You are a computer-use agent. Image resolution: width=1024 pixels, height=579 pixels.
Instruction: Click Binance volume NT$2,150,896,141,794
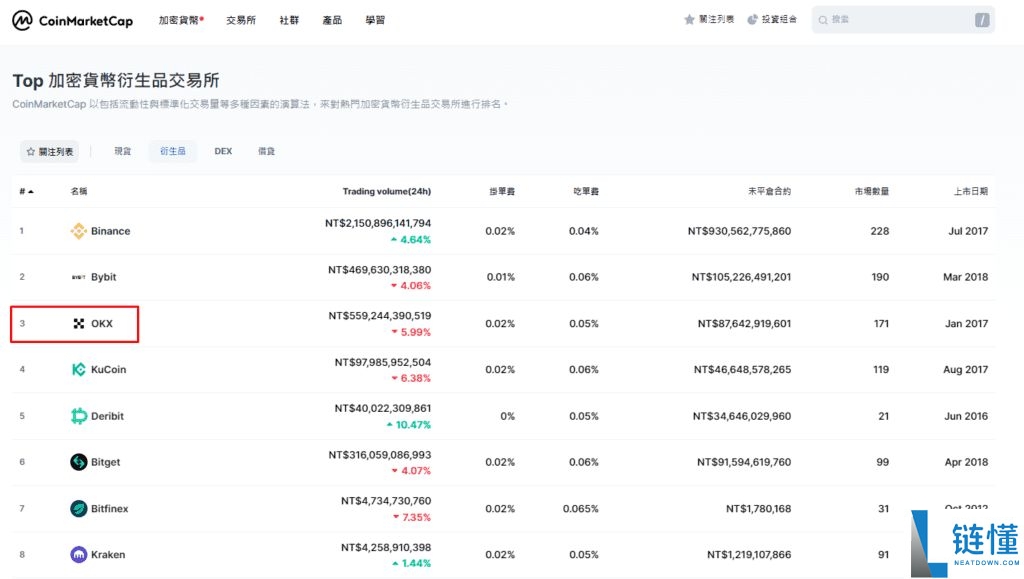(x=378, y=223)
